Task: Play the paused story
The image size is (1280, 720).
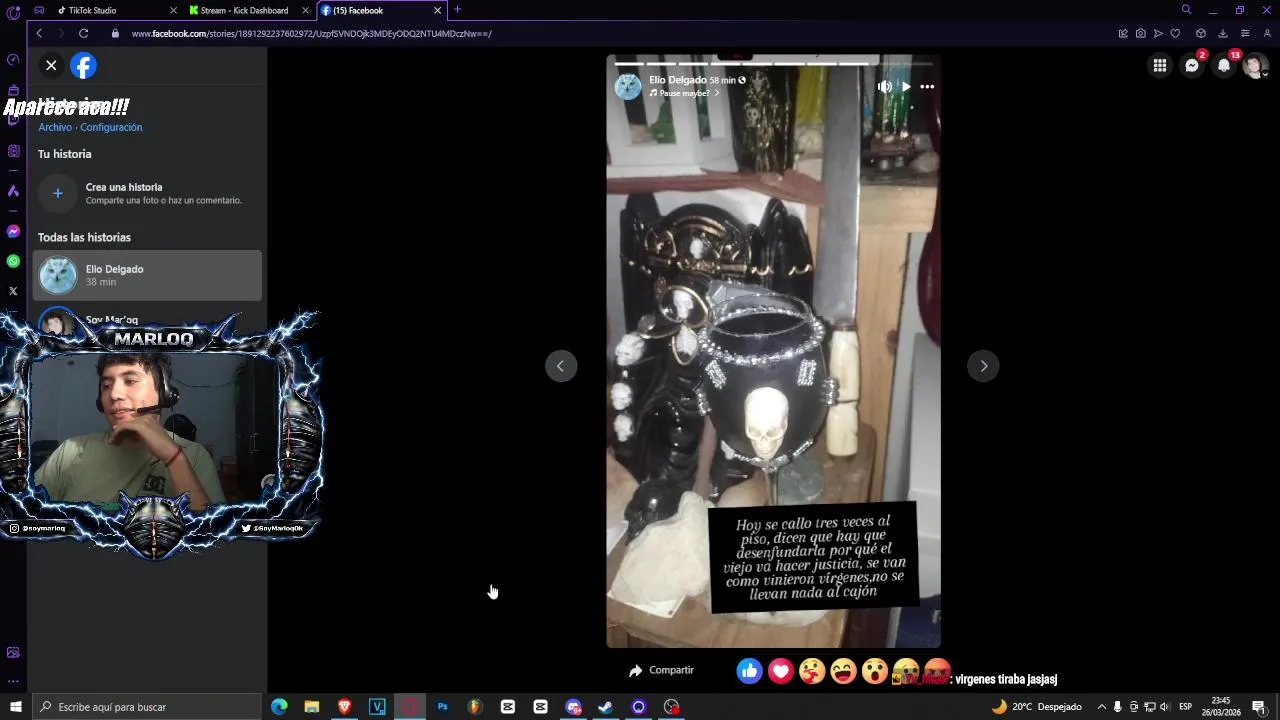Action: click(906, 87)
